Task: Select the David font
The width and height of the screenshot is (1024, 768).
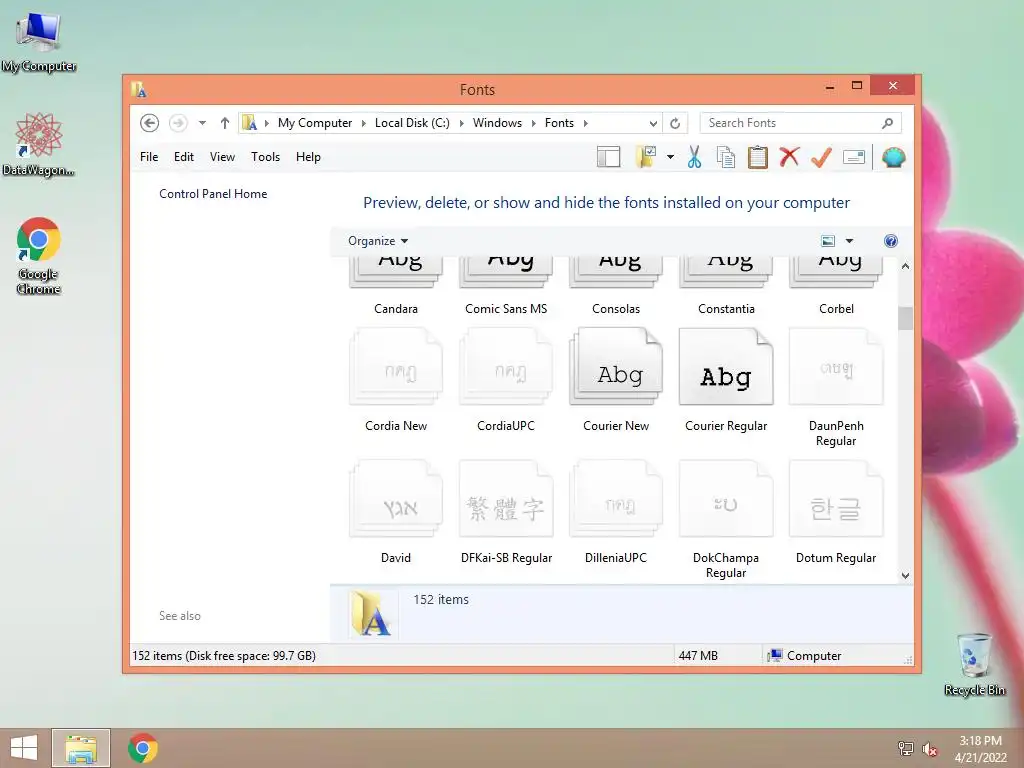Action: pyautogui.click(x=396, y=513)
